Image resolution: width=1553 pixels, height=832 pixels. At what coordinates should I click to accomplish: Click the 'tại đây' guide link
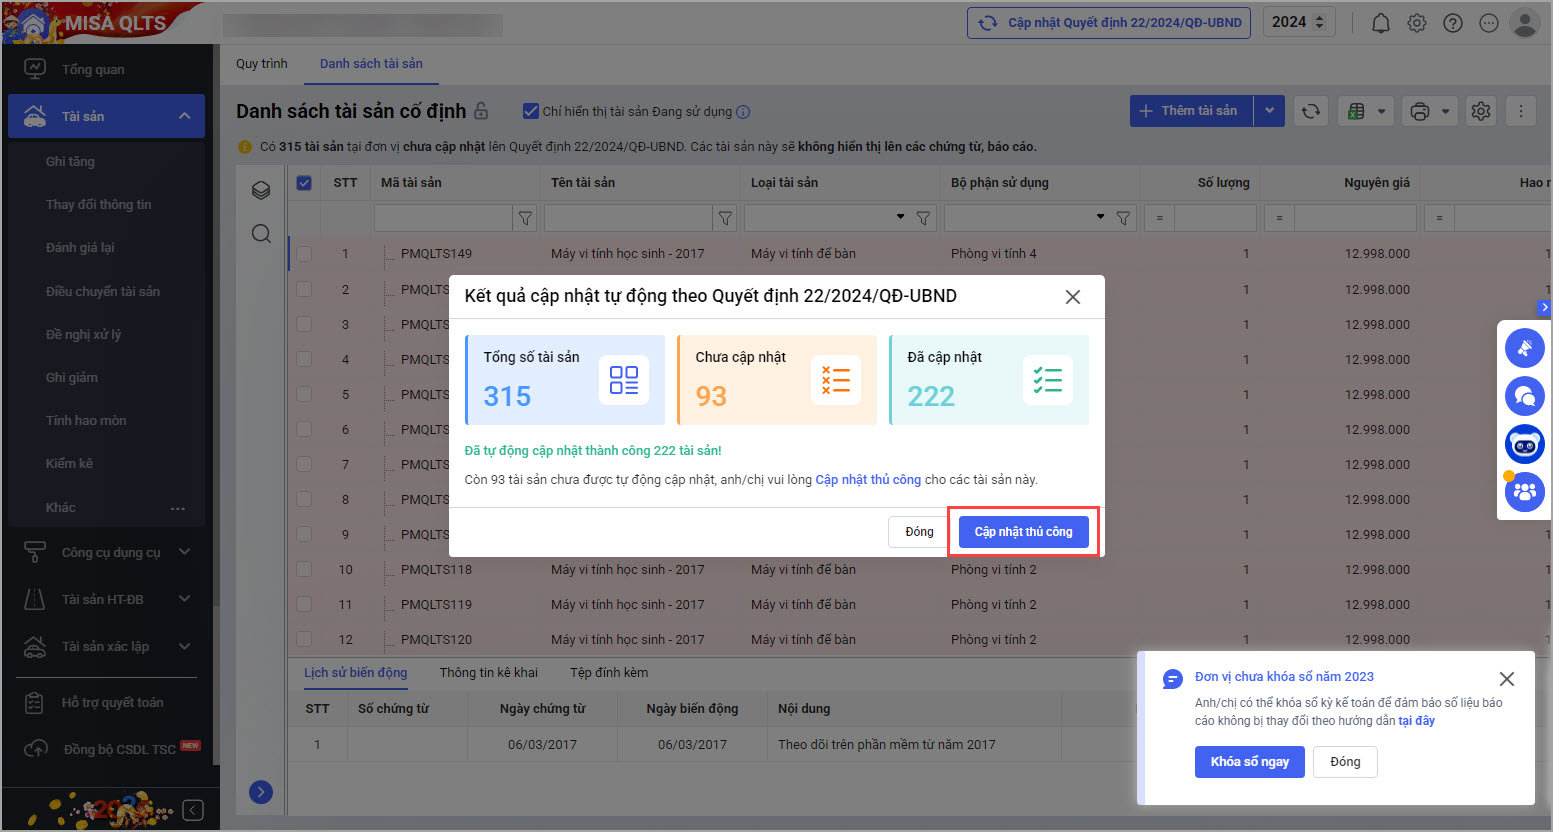1416,721
